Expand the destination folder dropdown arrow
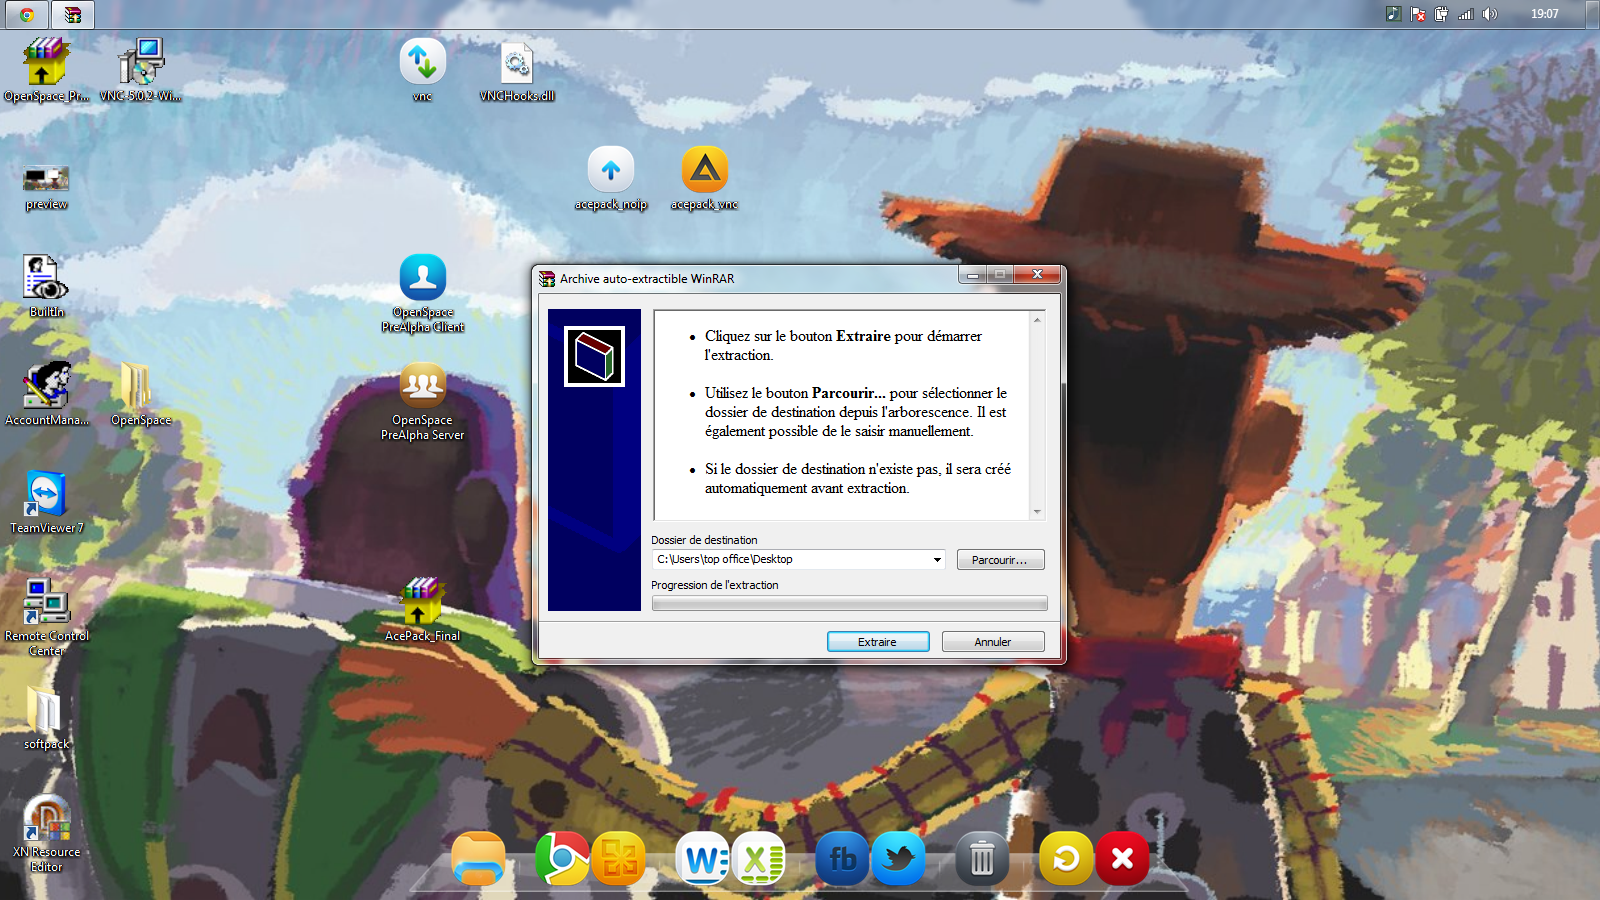 pos(937,560)
